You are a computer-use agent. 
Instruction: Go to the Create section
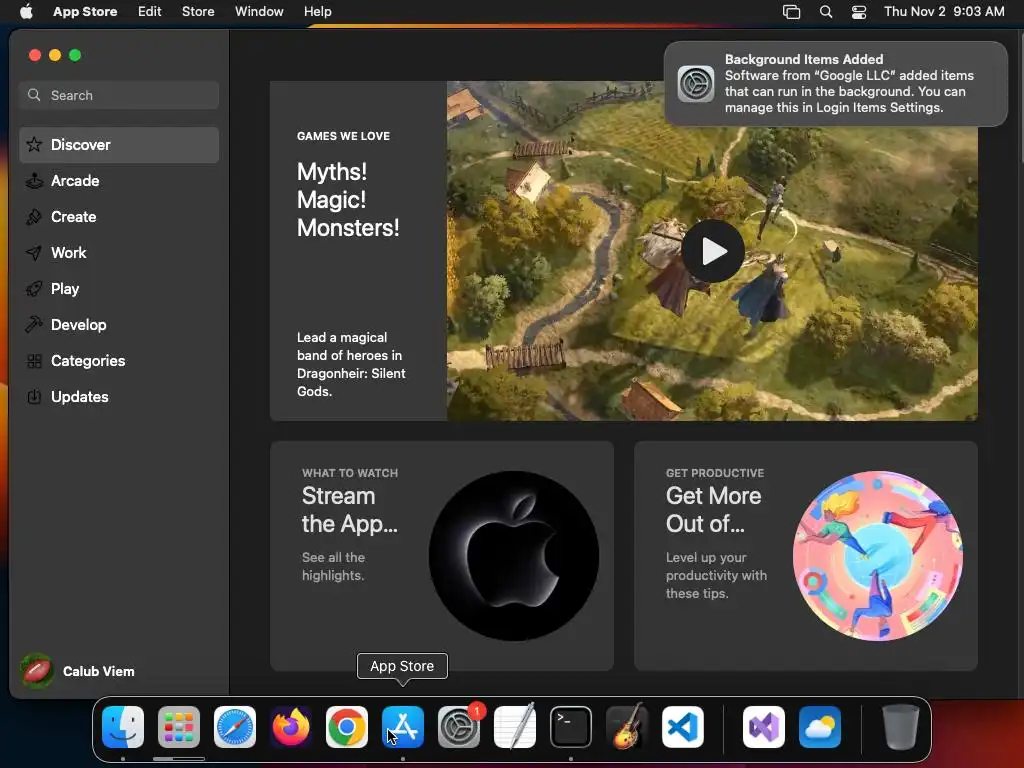click(119, 217)
